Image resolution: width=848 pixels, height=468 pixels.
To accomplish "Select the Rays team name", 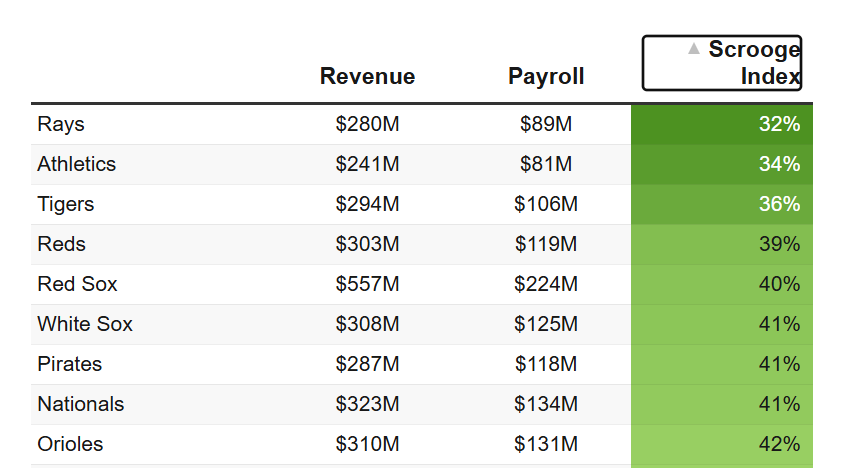I will [x=61, y=124].
